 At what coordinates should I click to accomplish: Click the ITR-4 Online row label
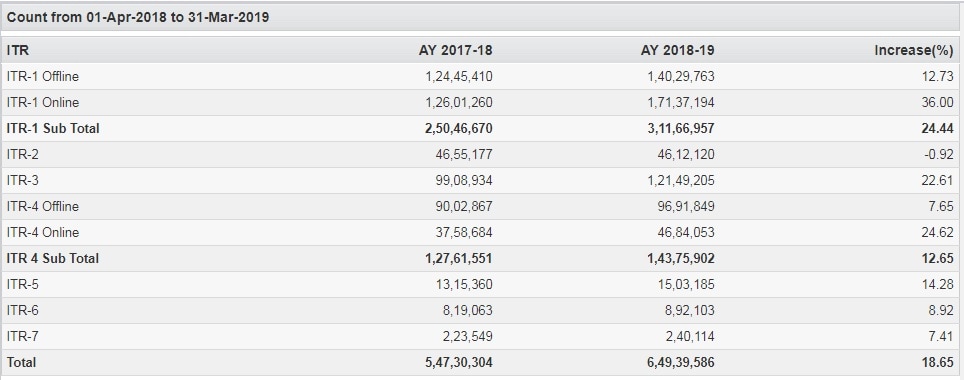(x=42, y=232)
